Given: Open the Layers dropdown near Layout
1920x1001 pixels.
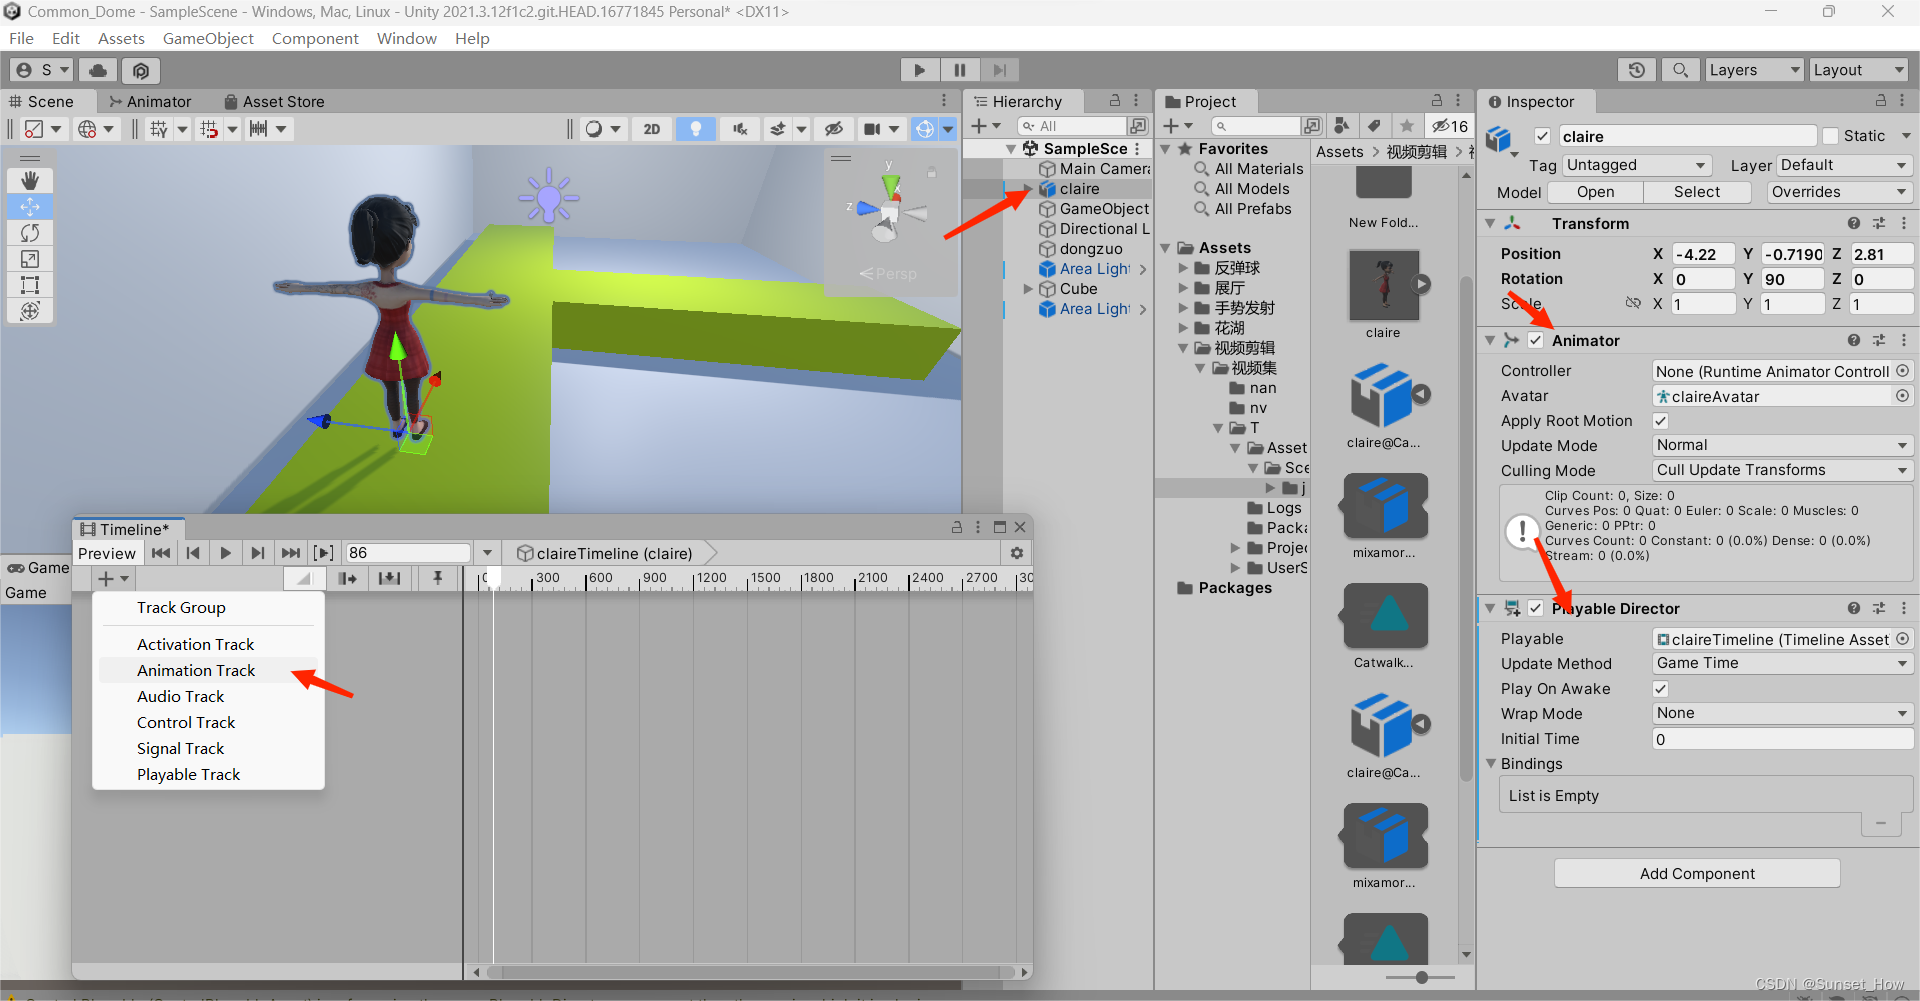Looking at the screenshot, I should (x=1753, y=69).
